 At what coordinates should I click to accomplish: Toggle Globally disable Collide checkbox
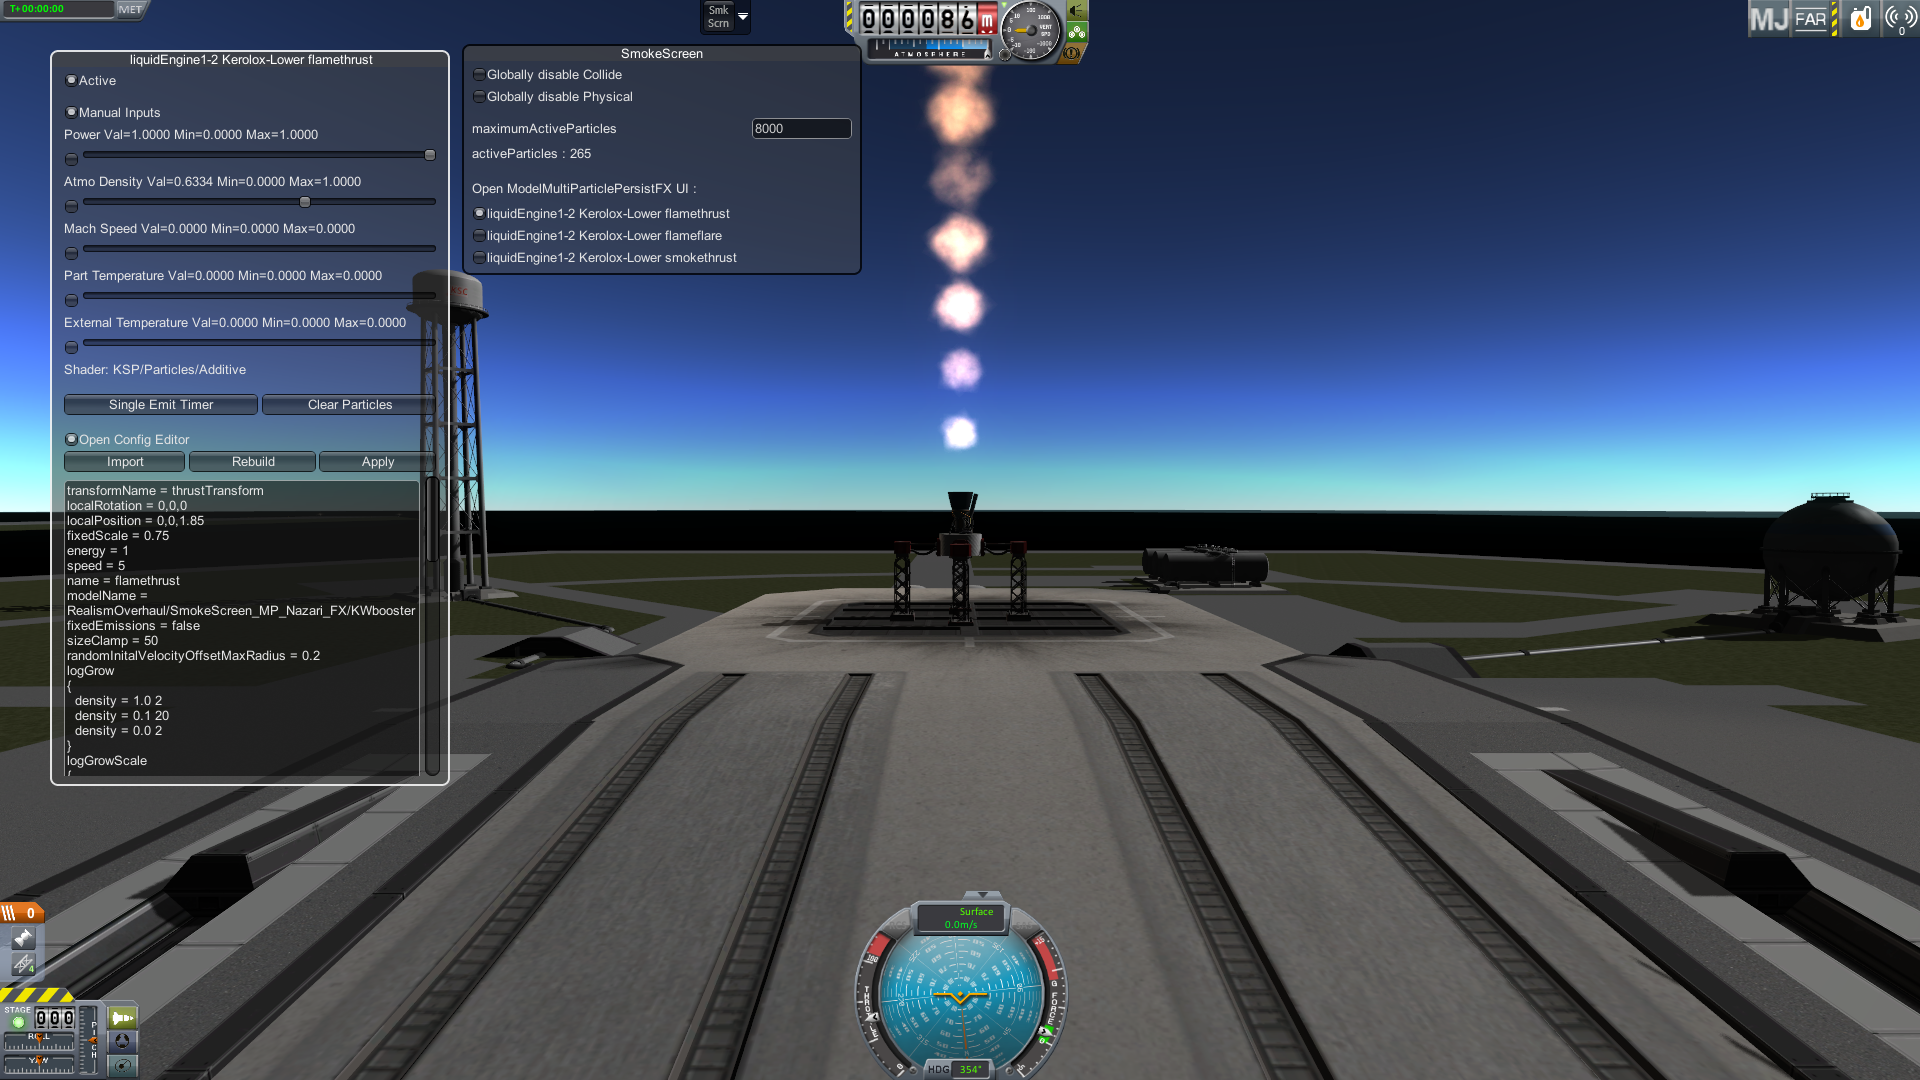[480, 74]
